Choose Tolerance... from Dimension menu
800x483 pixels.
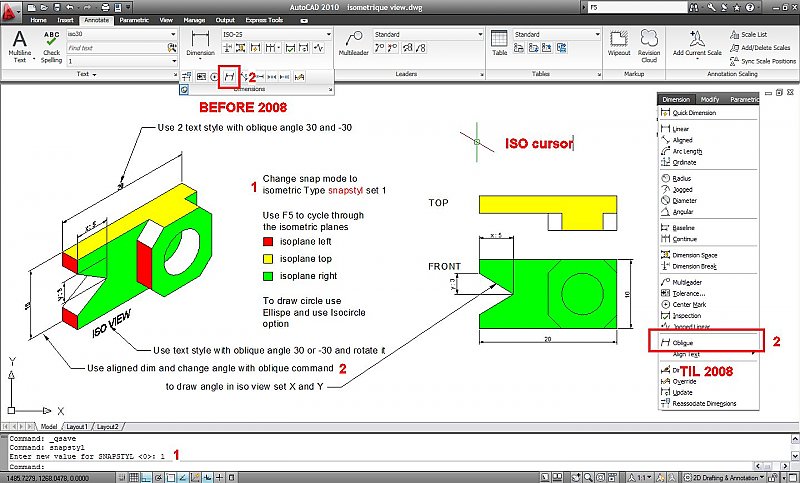[689, 293]
